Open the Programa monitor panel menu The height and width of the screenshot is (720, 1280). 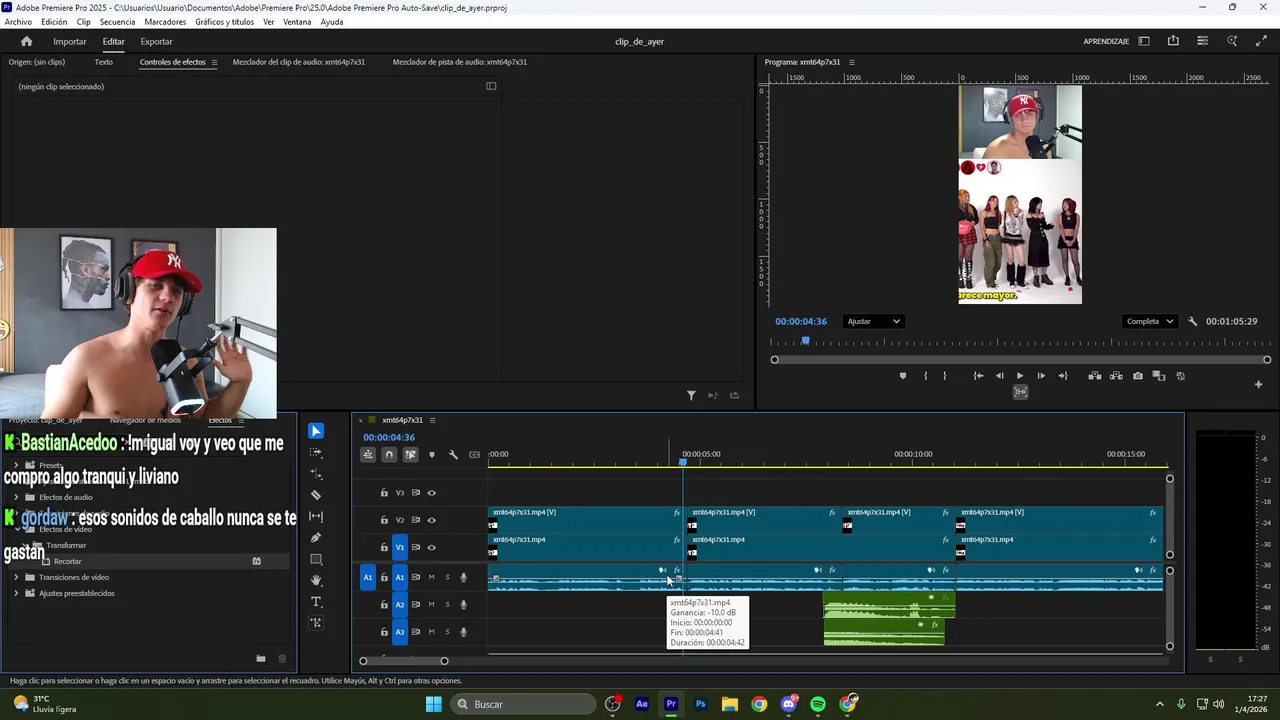click(x=852, y=62)
